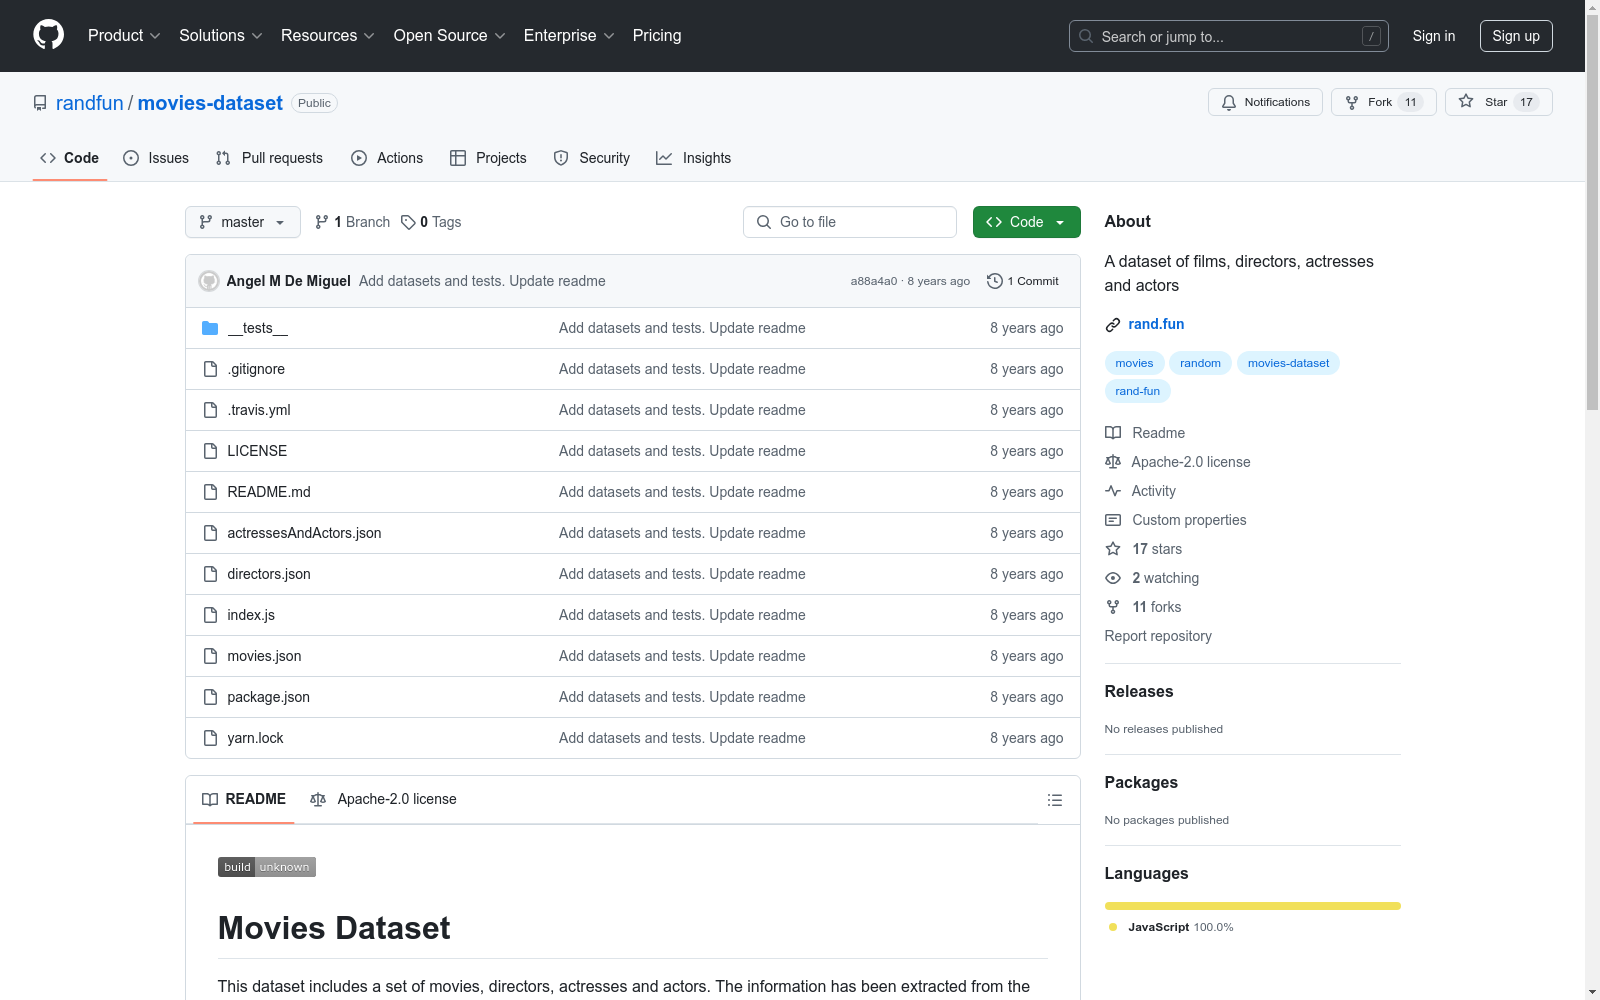Click Angel M De Miguel avatar
The image size is (1600, 1000).
(209, 281)
